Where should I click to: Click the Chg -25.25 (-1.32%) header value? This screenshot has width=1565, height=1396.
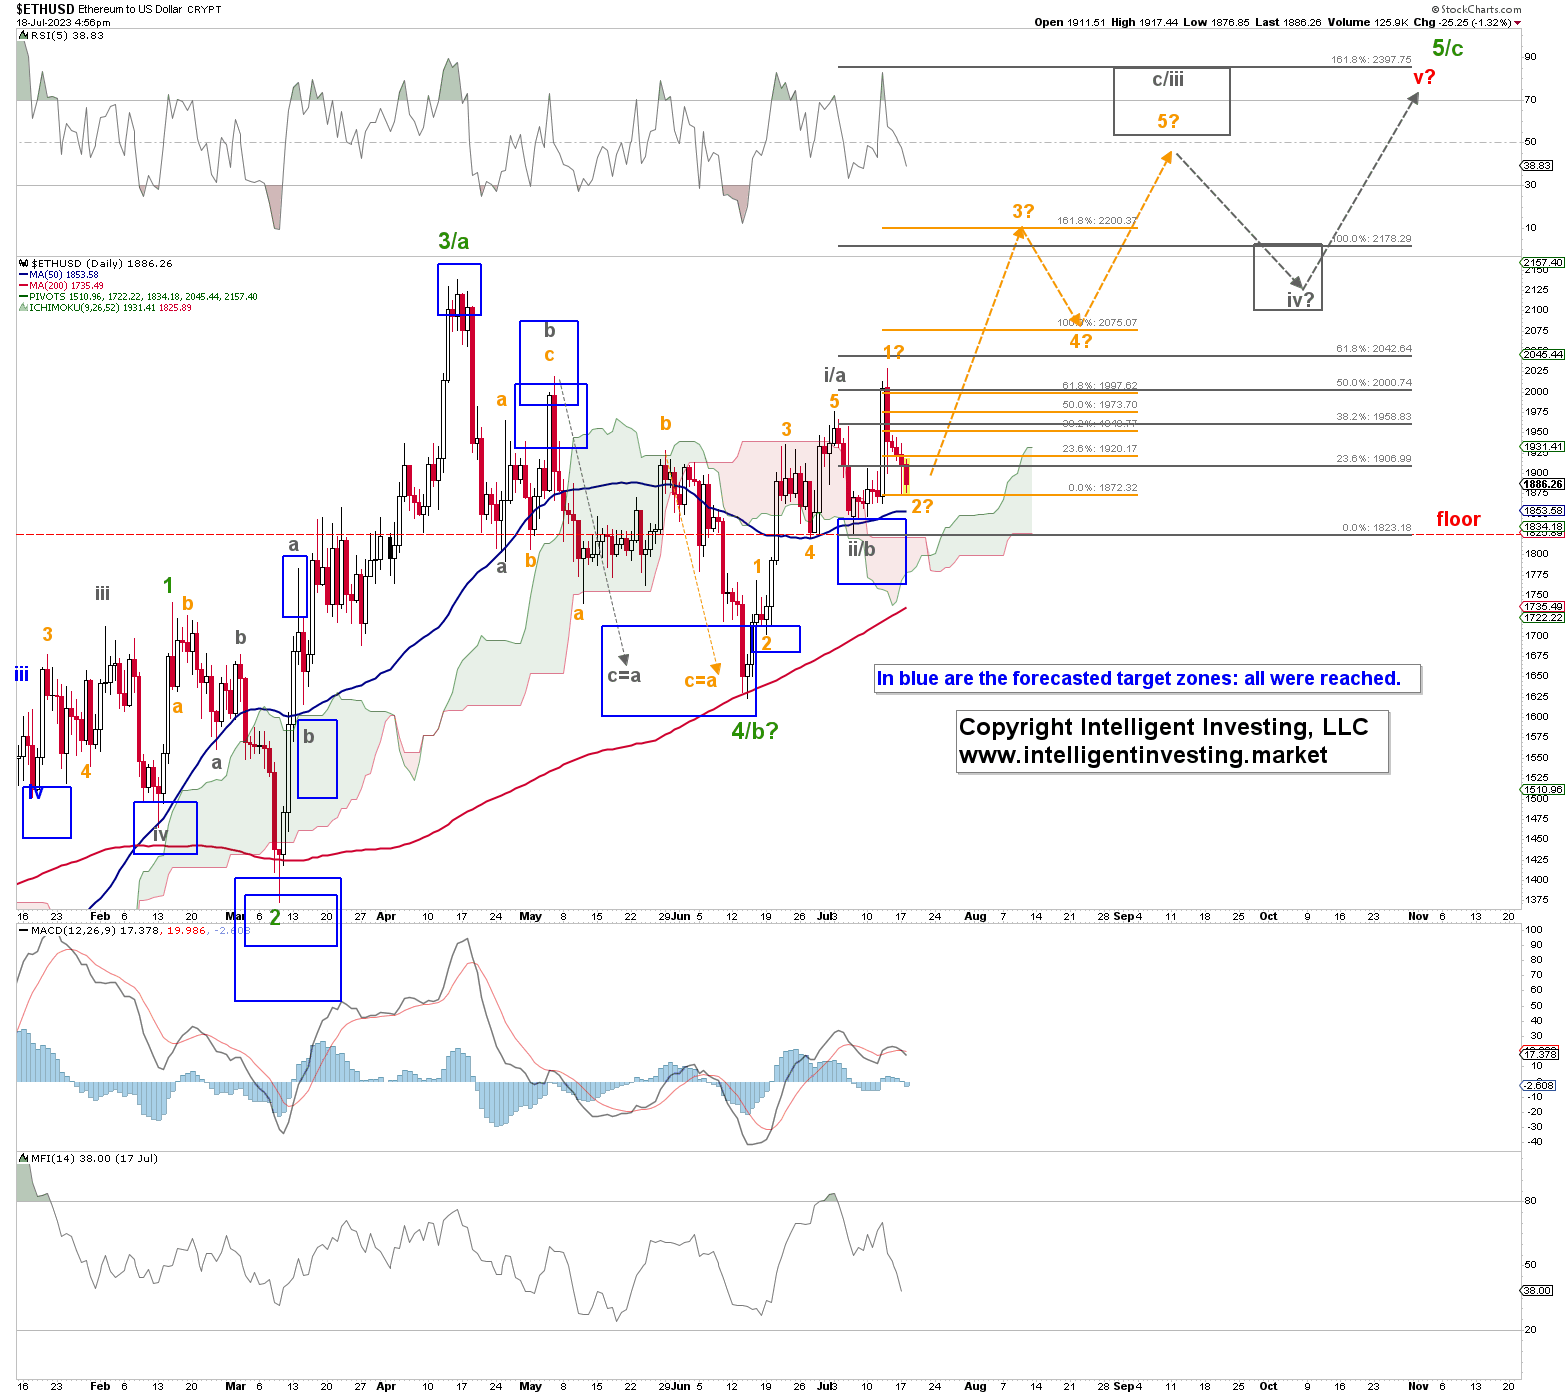(x=1467, y=22)
